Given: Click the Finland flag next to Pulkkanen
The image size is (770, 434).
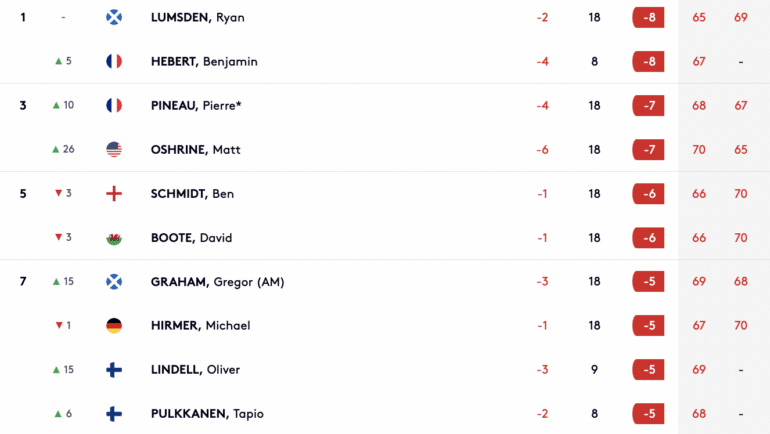Looking at the screenshot, I should point(114,414).
